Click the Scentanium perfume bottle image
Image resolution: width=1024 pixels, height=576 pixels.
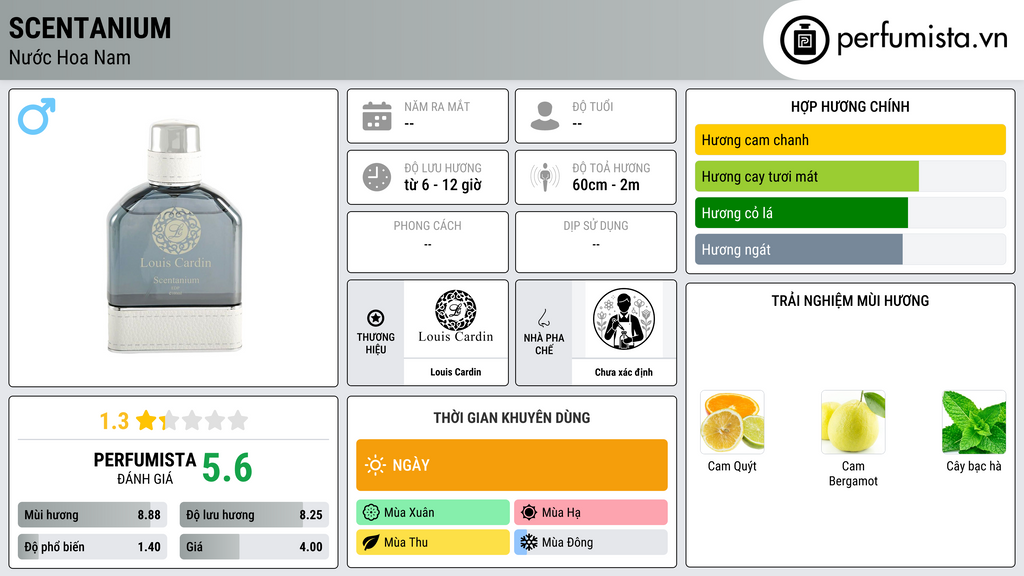(174, 236)
